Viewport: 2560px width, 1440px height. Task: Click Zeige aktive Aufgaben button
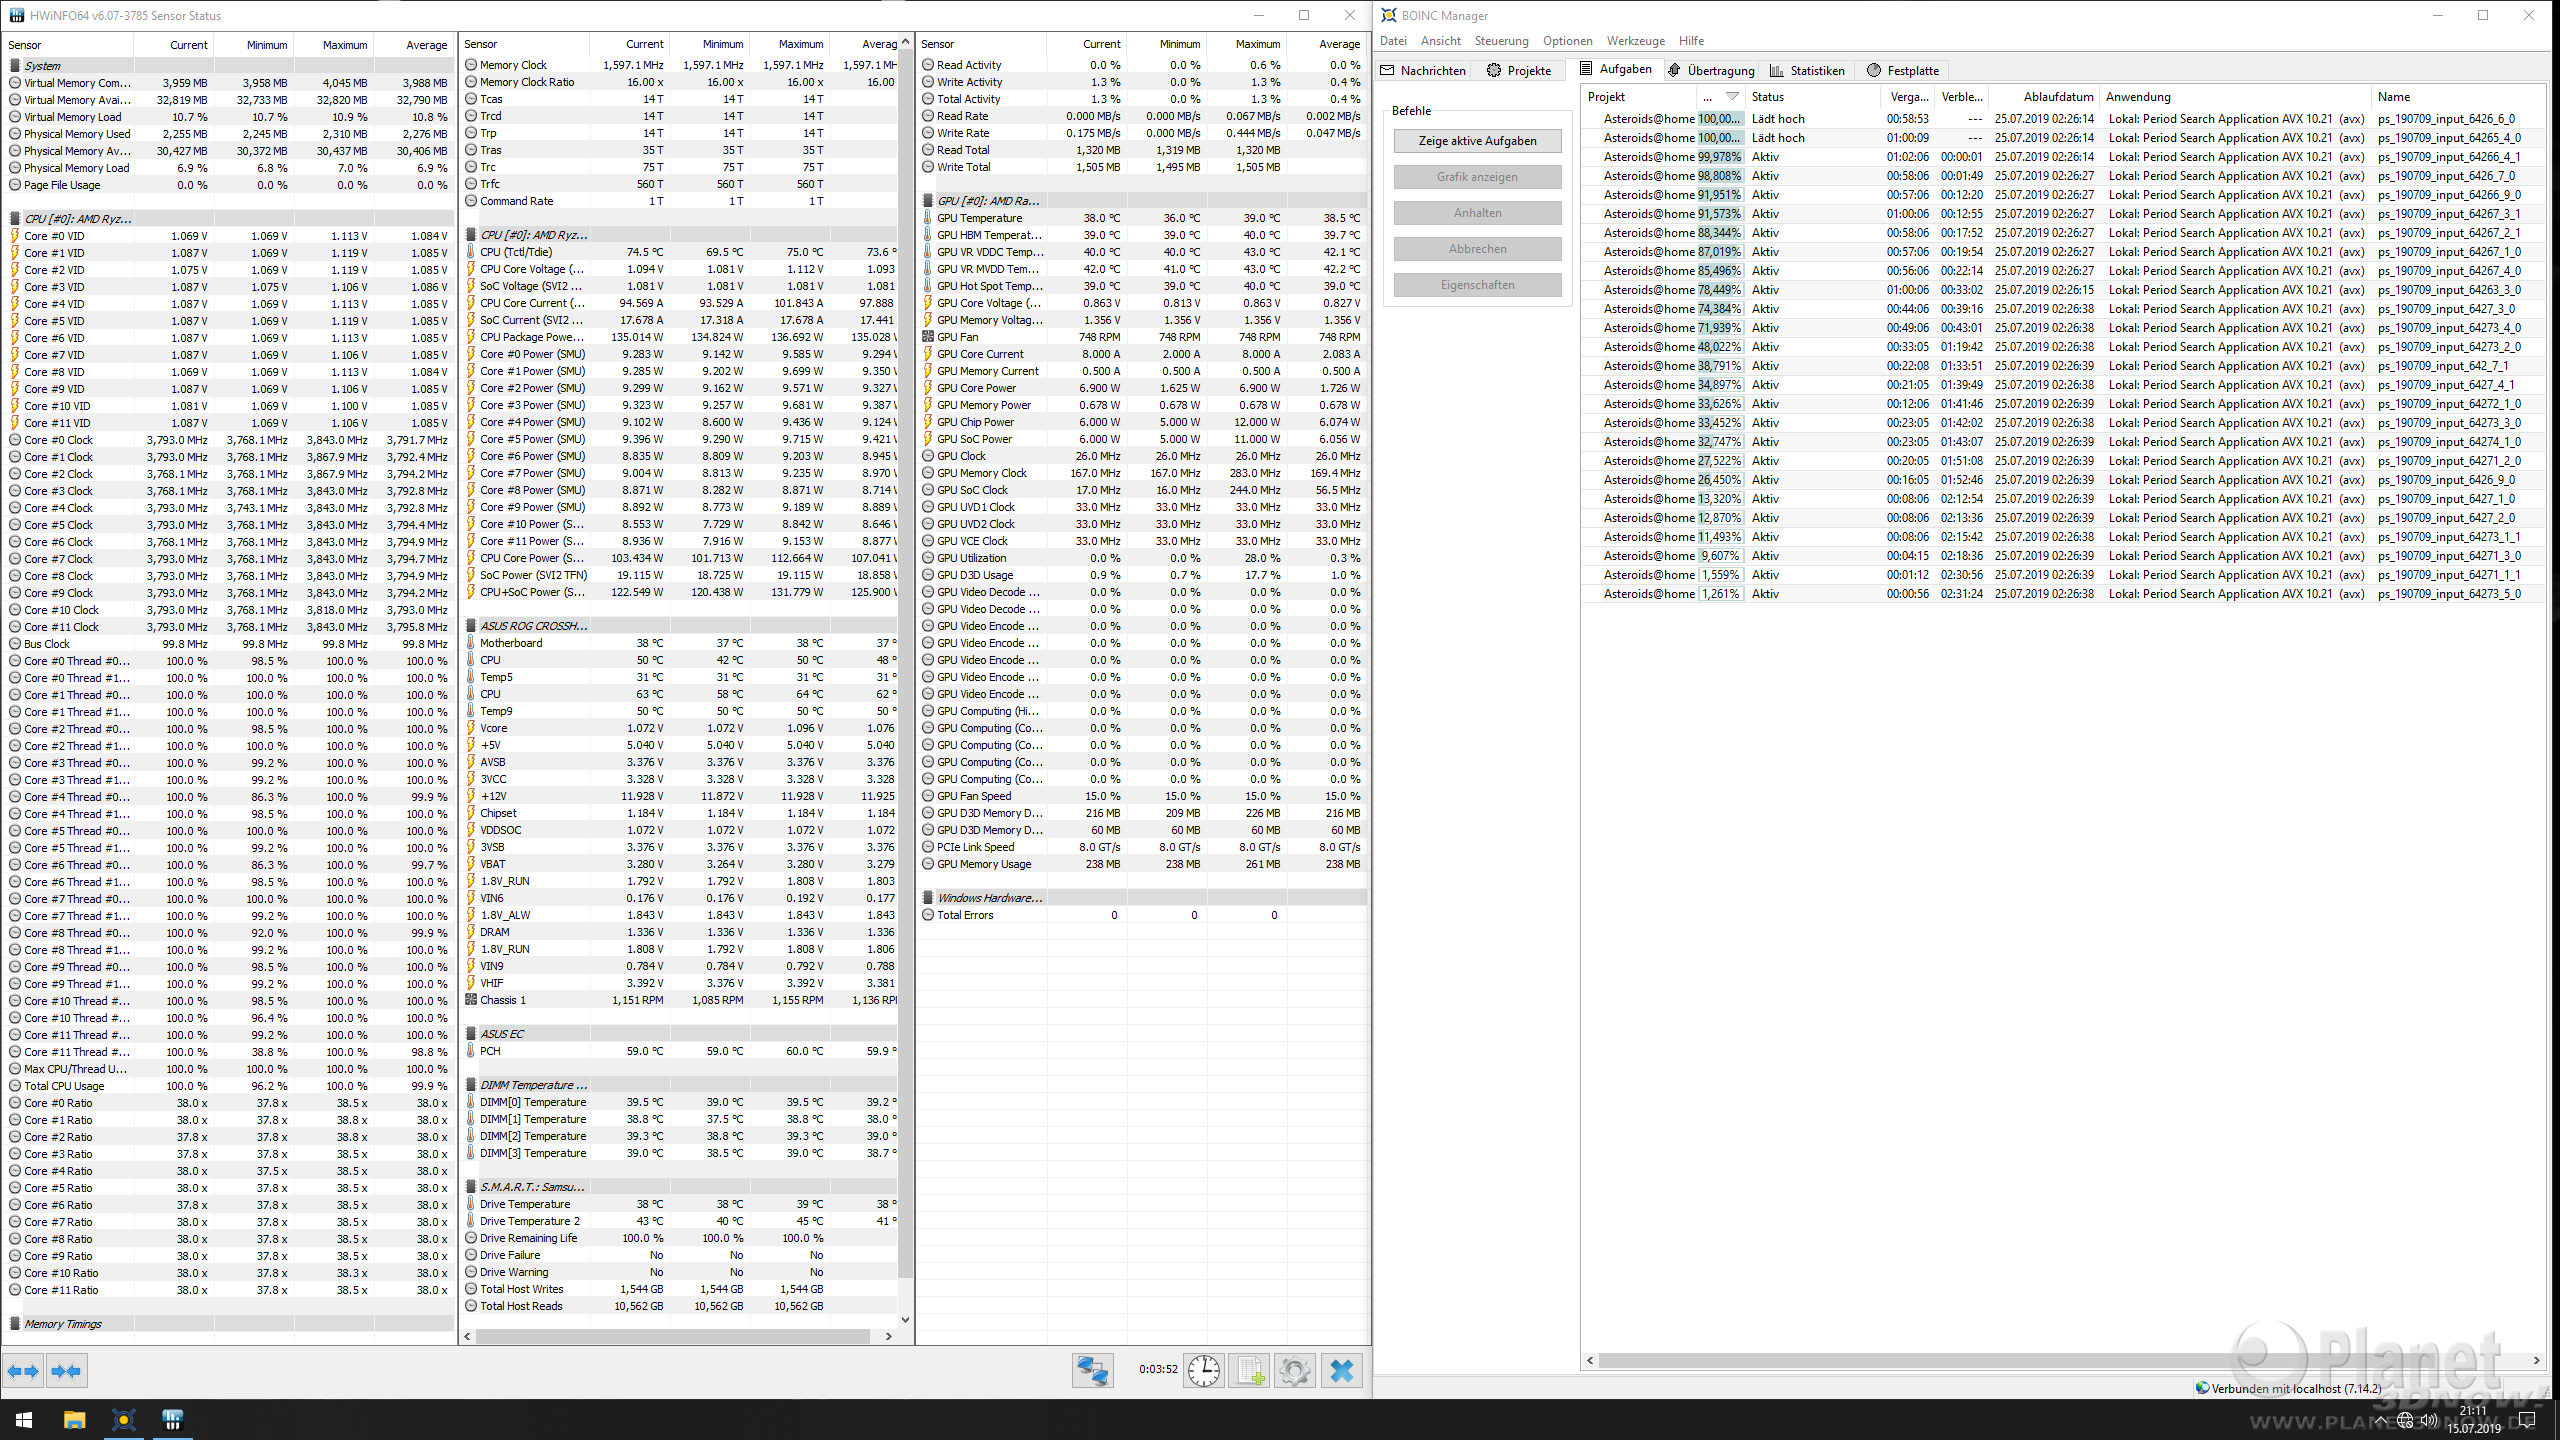click(x=1477, y=141)
